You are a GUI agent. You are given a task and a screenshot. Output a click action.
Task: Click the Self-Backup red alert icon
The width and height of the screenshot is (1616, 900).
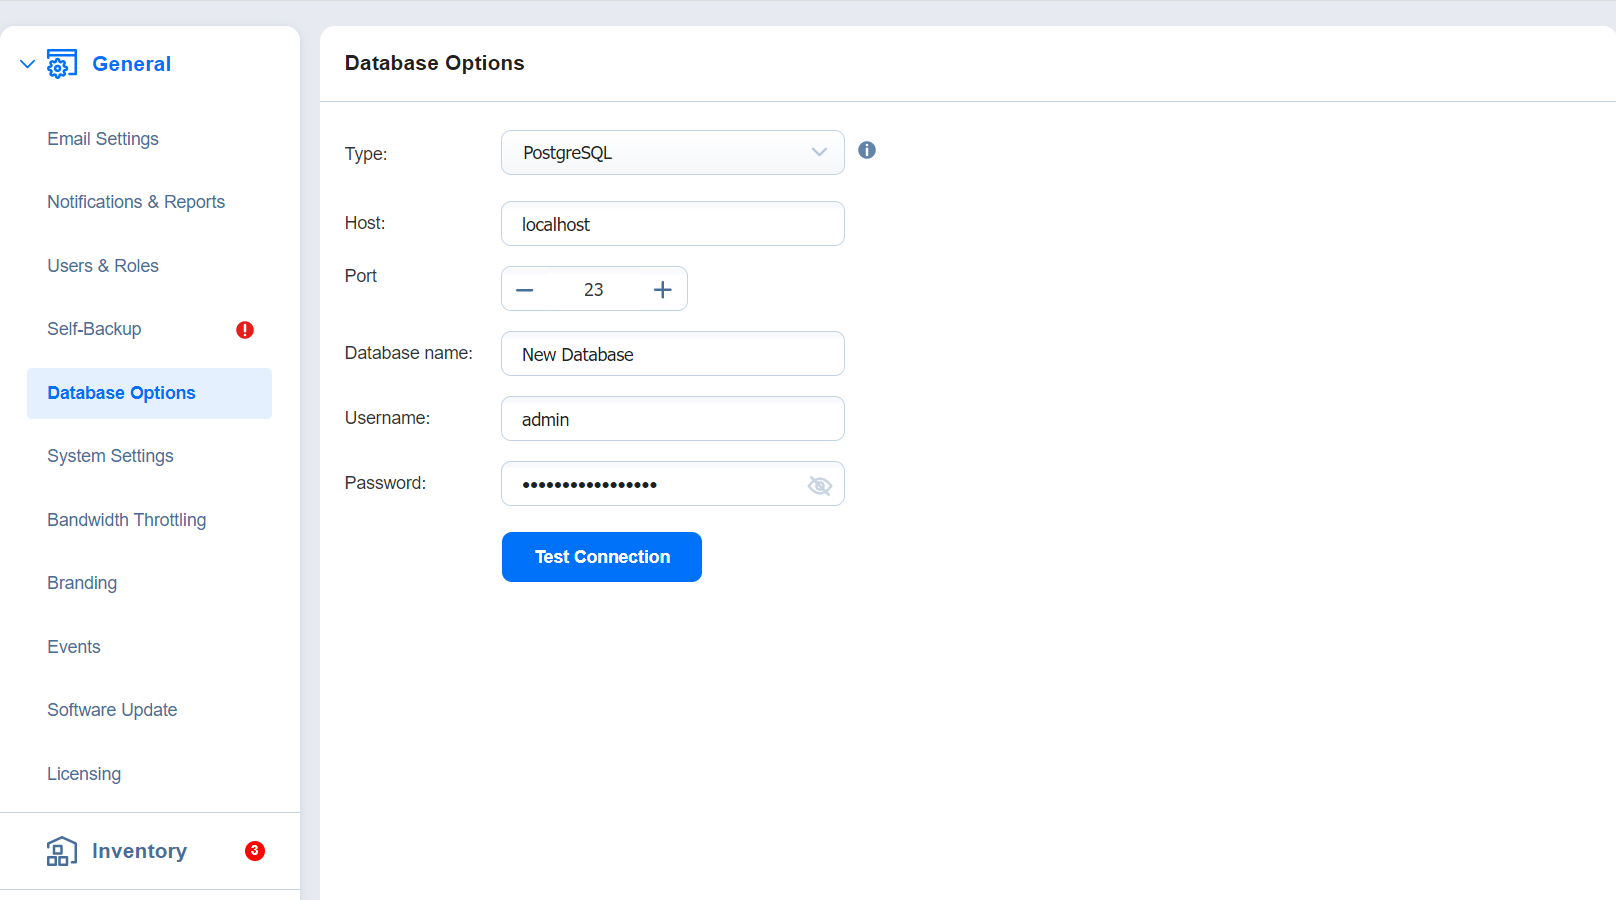pyautogui.click(x=245, y=330)
